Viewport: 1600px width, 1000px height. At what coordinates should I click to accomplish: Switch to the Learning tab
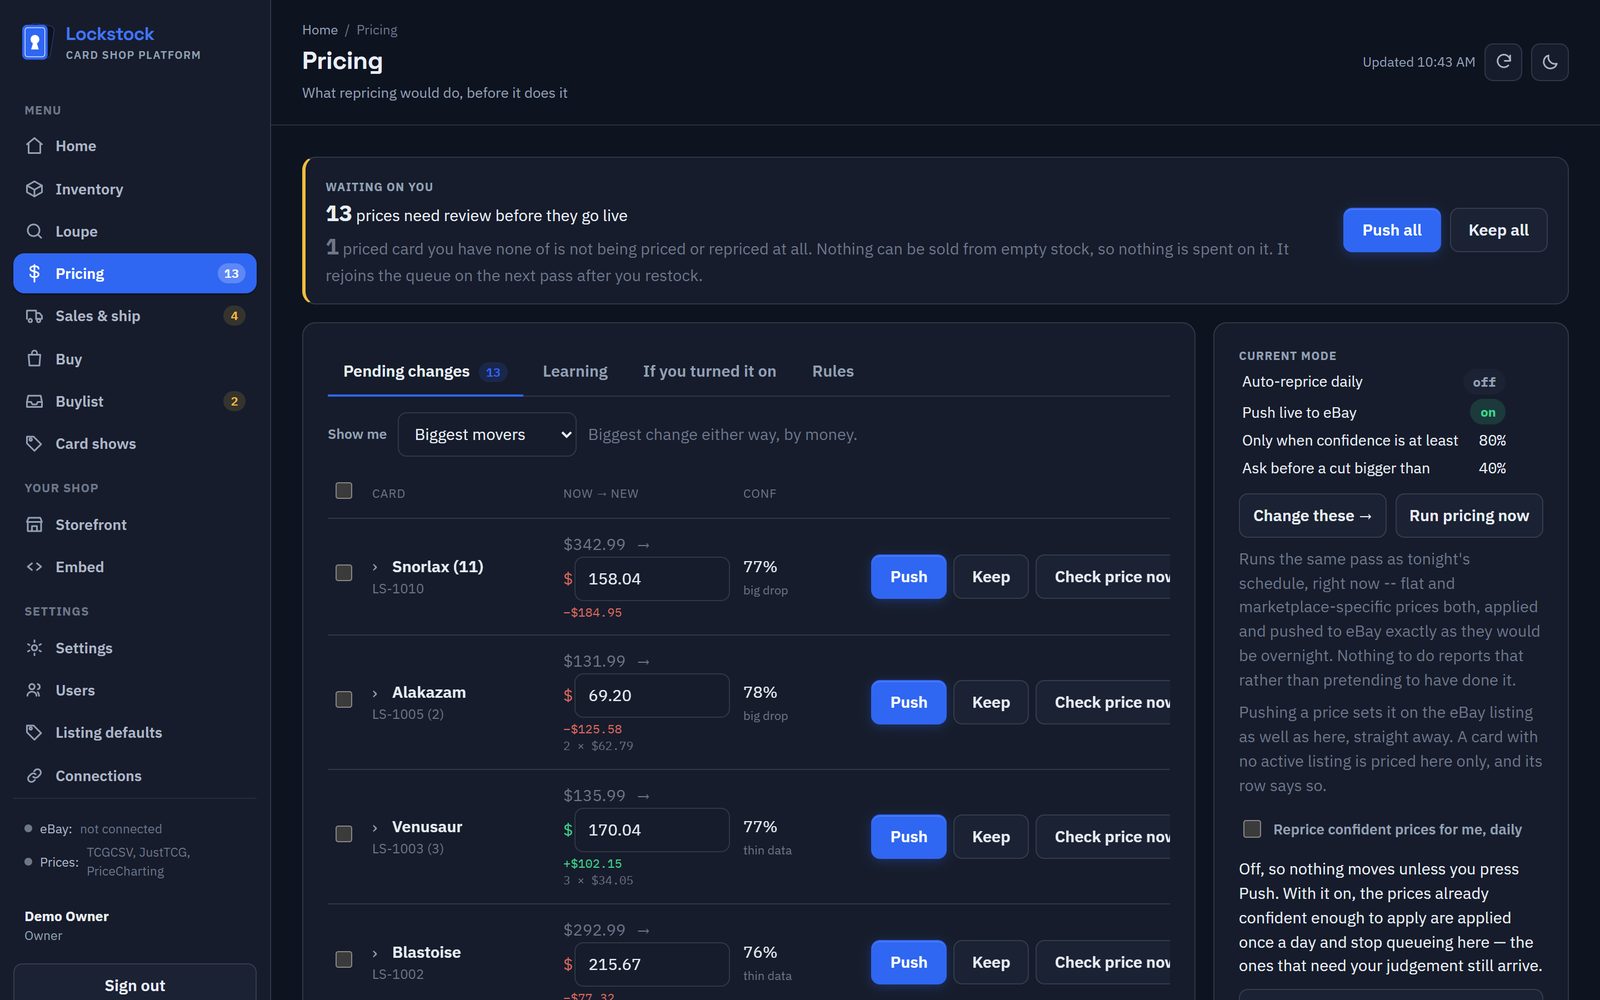[575, 371]
